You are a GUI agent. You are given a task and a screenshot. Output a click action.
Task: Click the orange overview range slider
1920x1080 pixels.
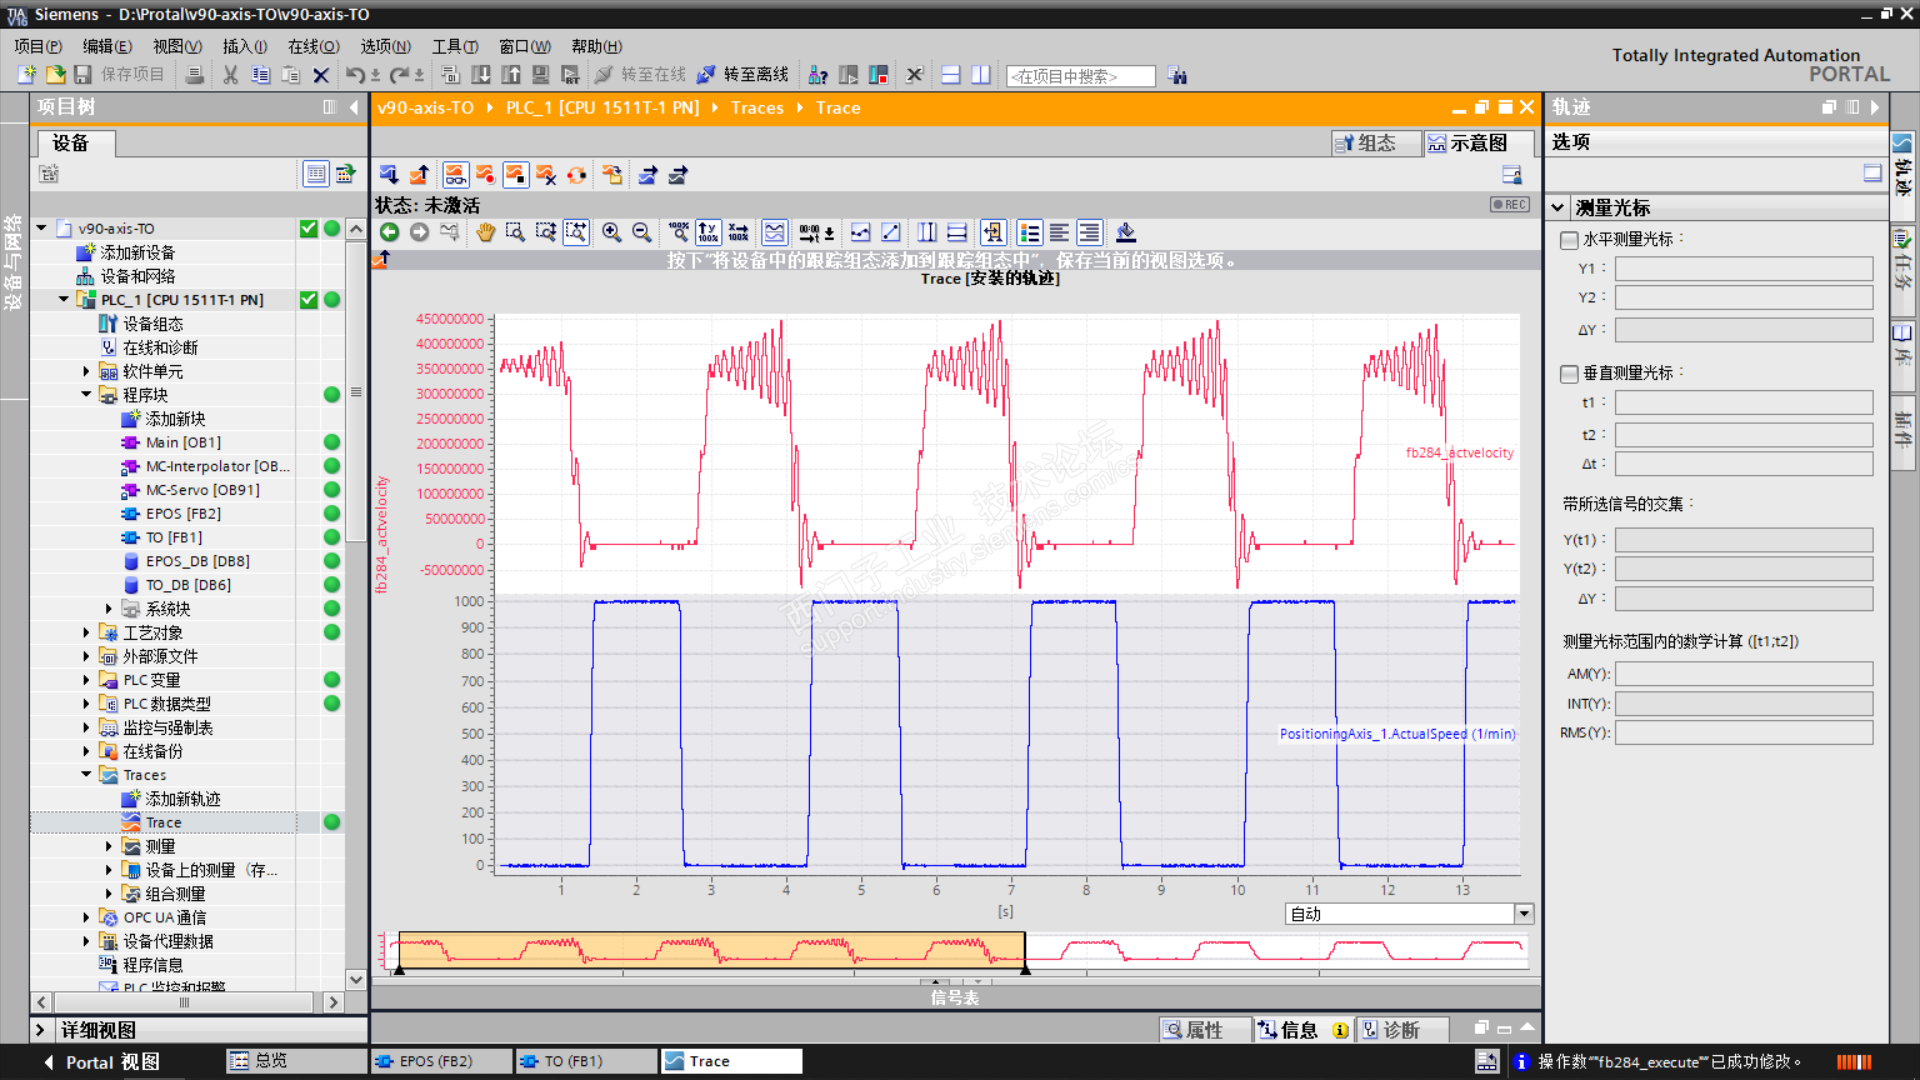tap(710, 949)
